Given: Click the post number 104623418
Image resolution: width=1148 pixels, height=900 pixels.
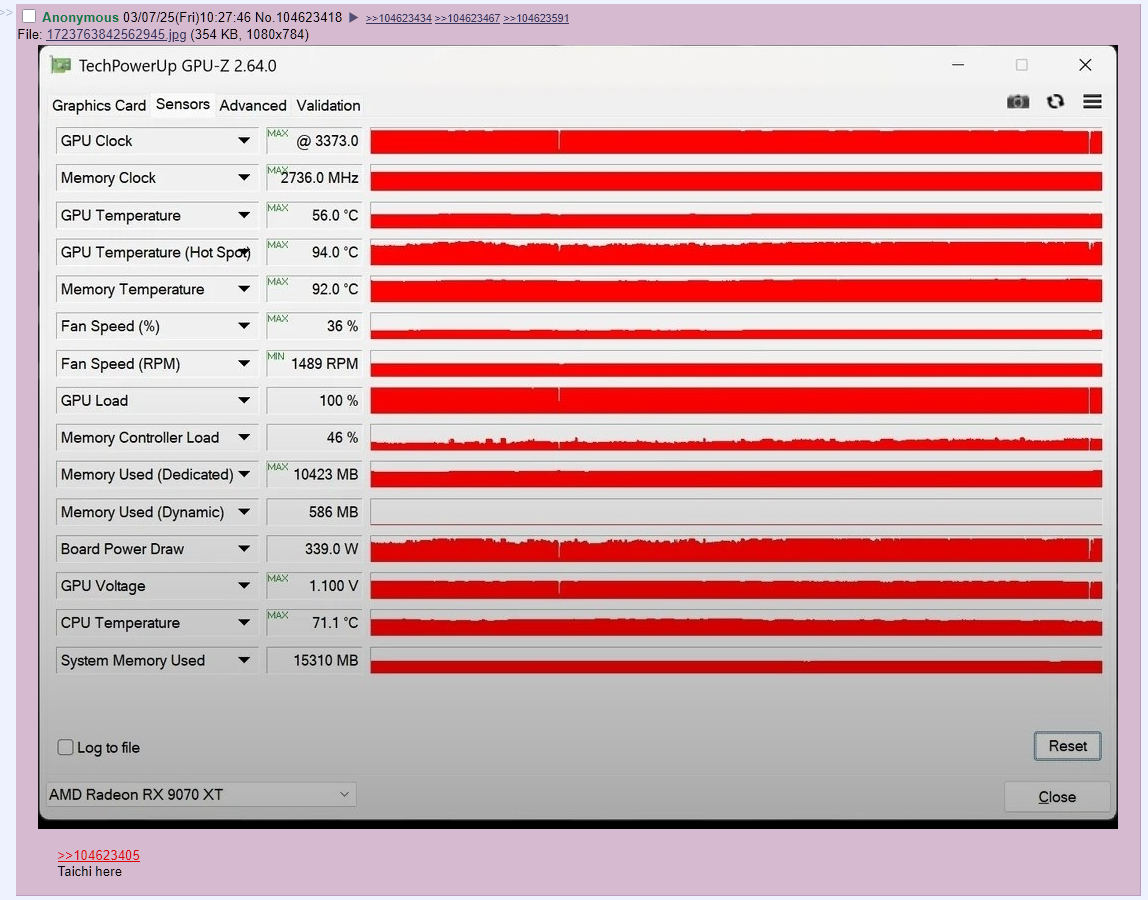Looking at the screenshot, I should [309, 18].
